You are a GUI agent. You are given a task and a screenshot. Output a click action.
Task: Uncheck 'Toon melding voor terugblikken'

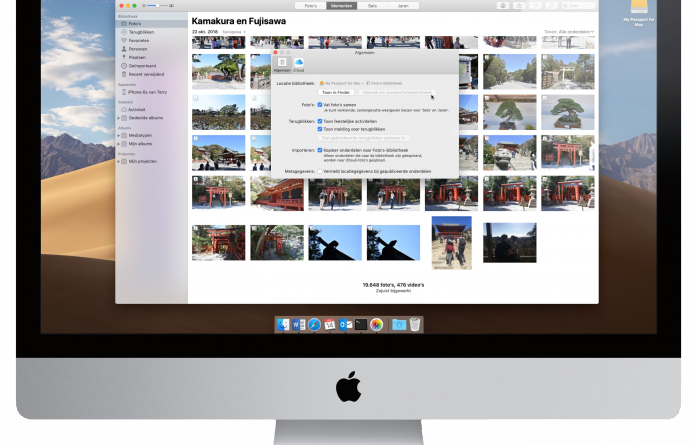pos(320,129)
